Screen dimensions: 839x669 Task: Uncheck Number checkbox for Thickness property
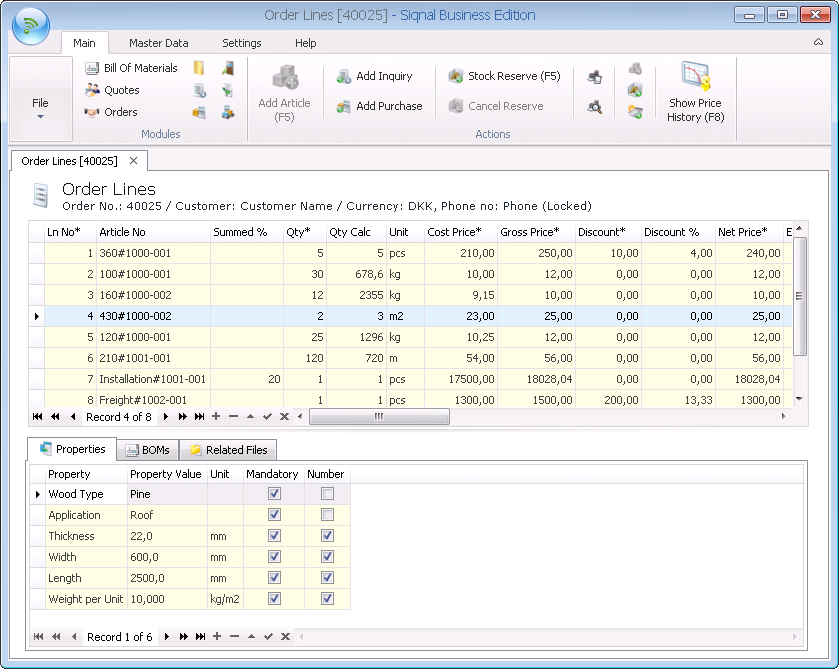(x=327, y=536)
